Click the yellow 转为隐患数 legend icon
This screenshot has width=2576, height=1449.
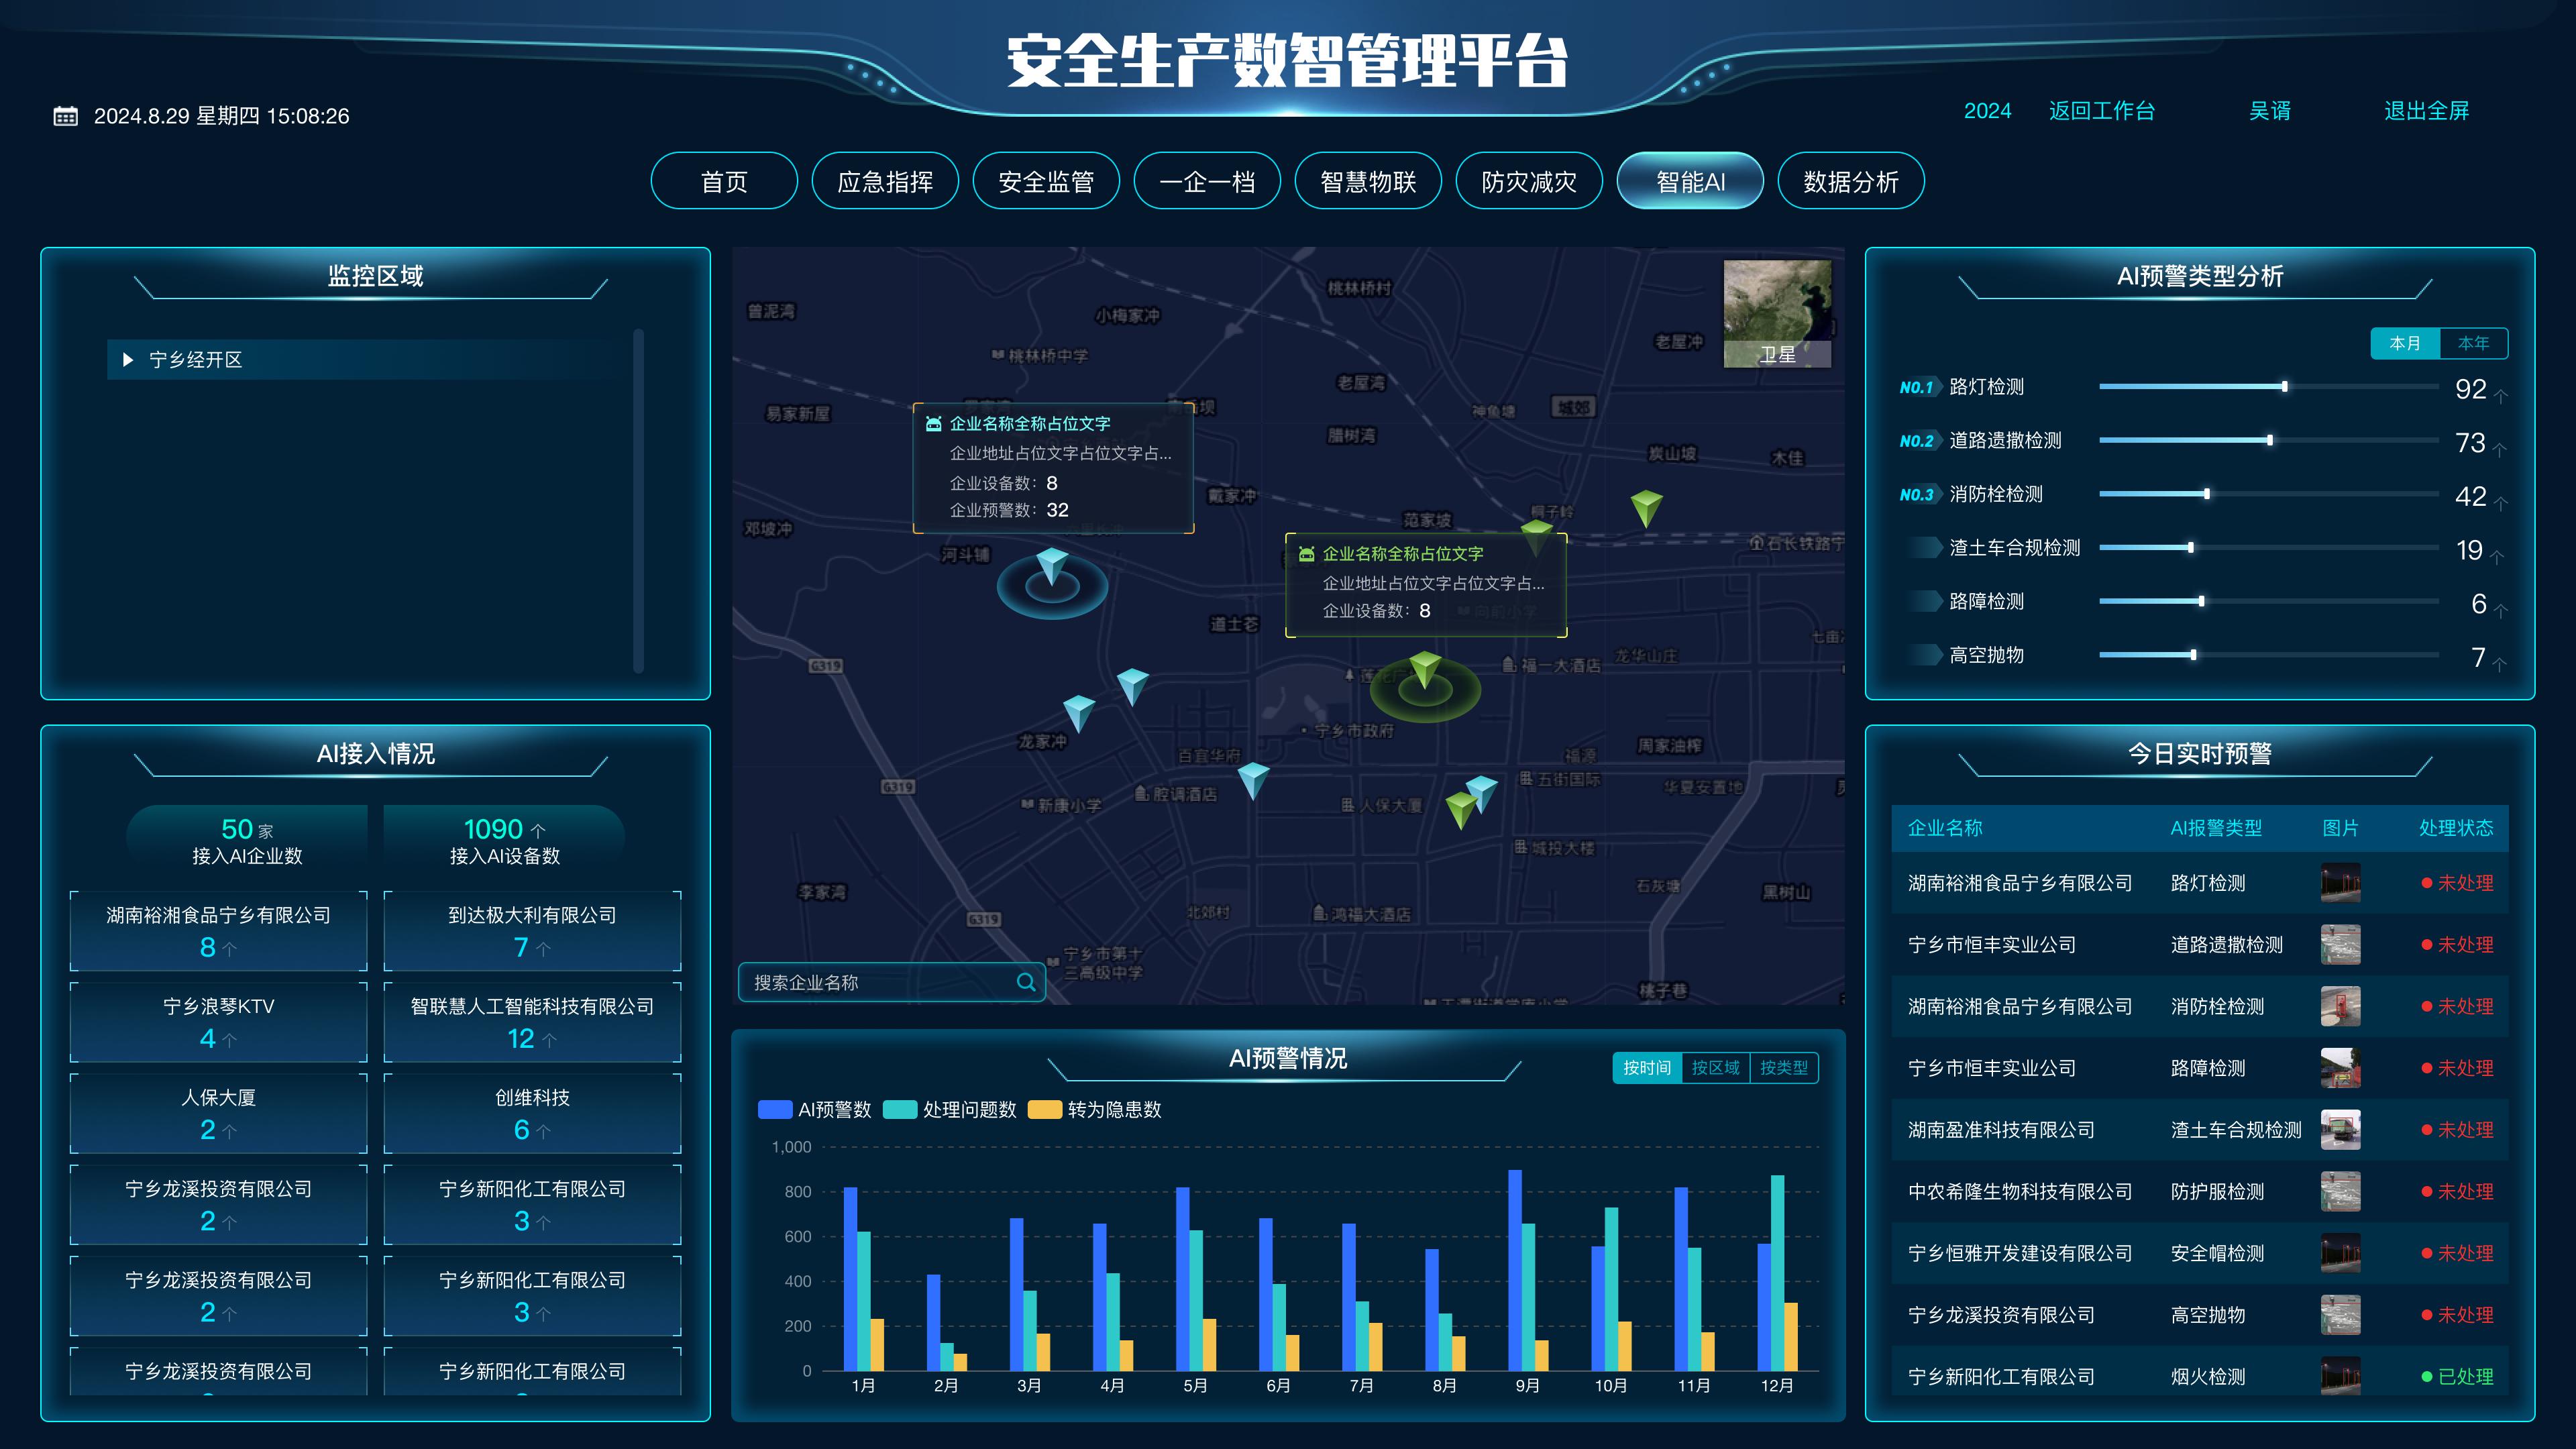(x=1044, y=1110)
